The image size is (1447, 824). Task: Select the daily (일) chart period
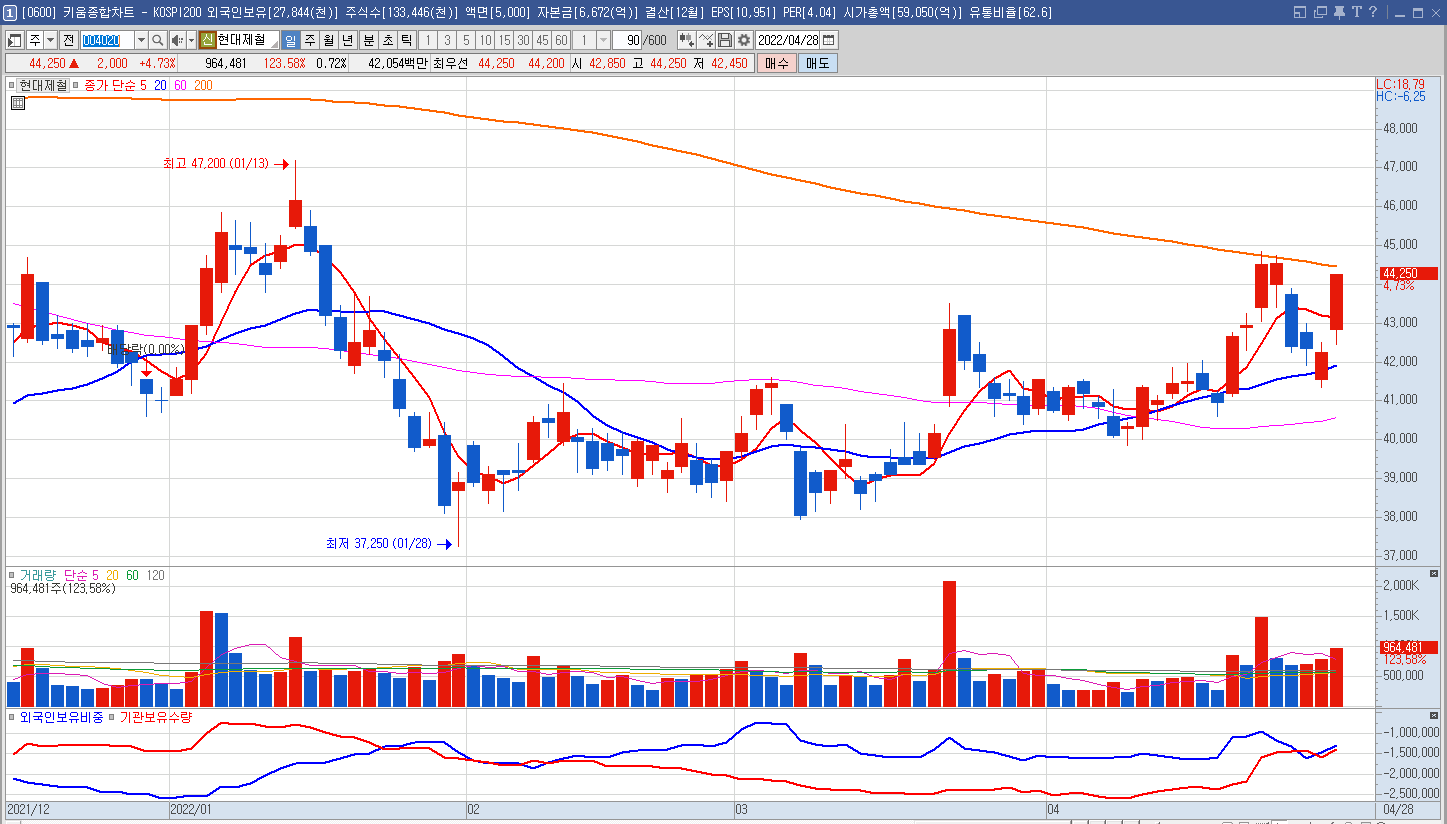[x=290, y=40]
